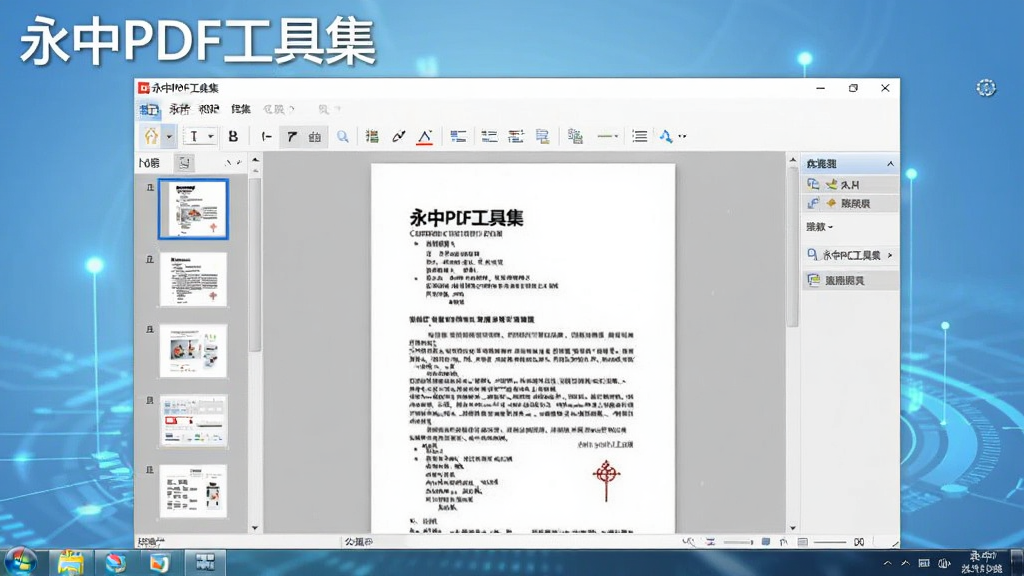Screen dimensions: 1024x576
Task: Open the dropdown arrow beside the Home icon
Action: (169, 136)
